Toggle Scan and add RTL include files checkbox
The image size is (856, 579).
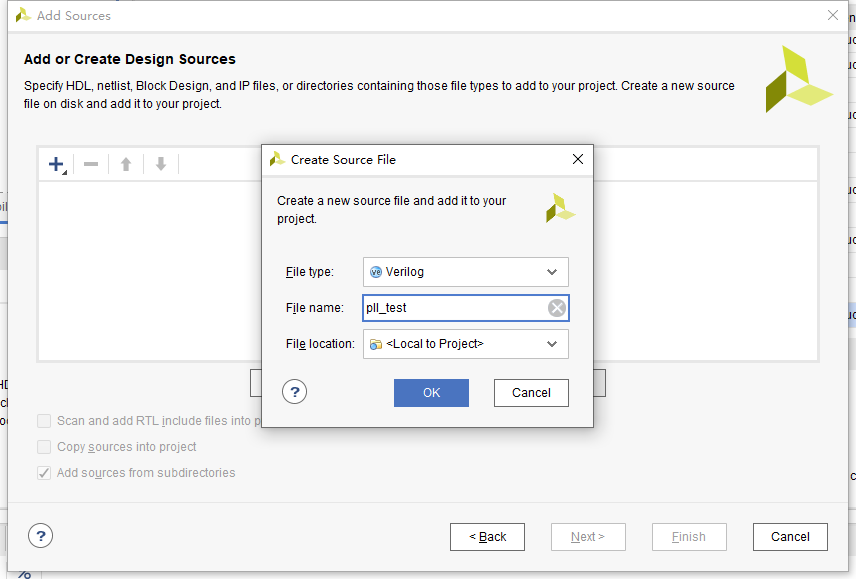(44, 421)
